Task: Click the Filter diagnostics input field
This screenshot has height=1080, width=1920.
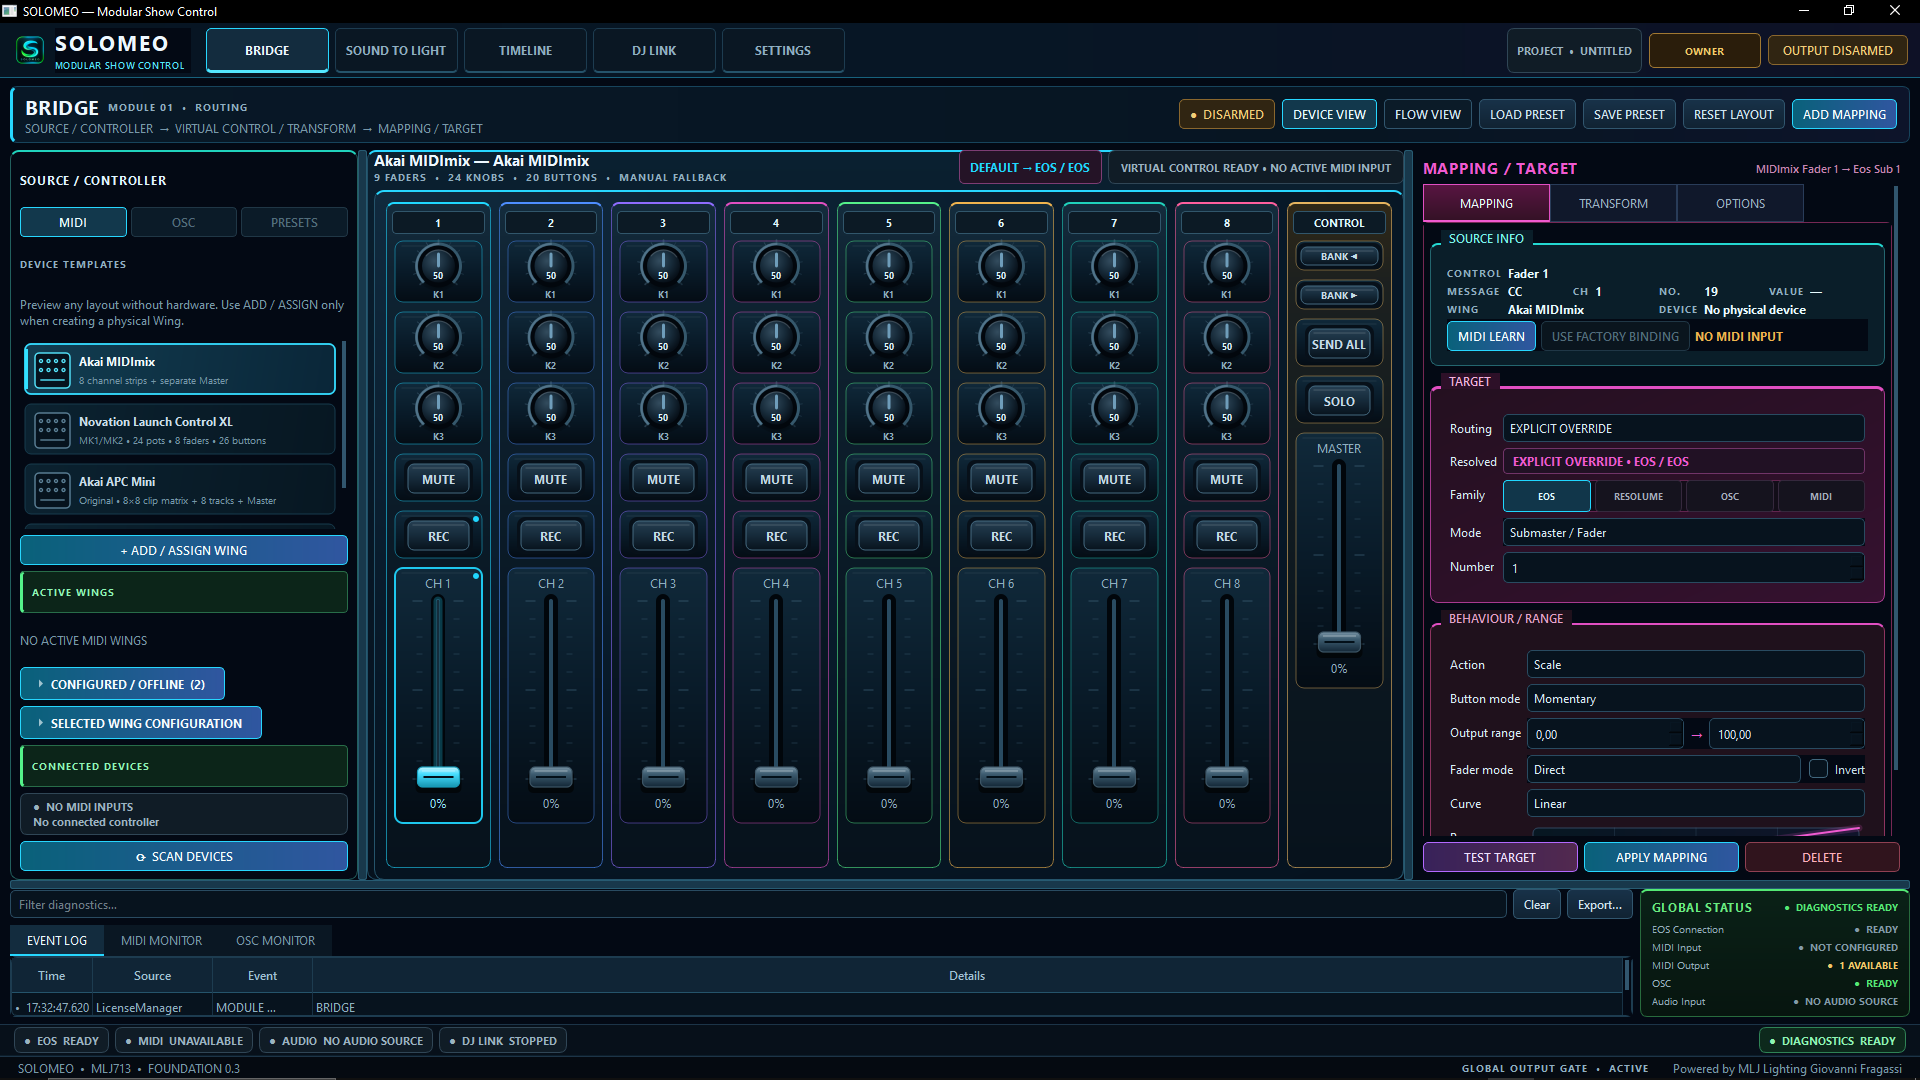Action: 758,905
